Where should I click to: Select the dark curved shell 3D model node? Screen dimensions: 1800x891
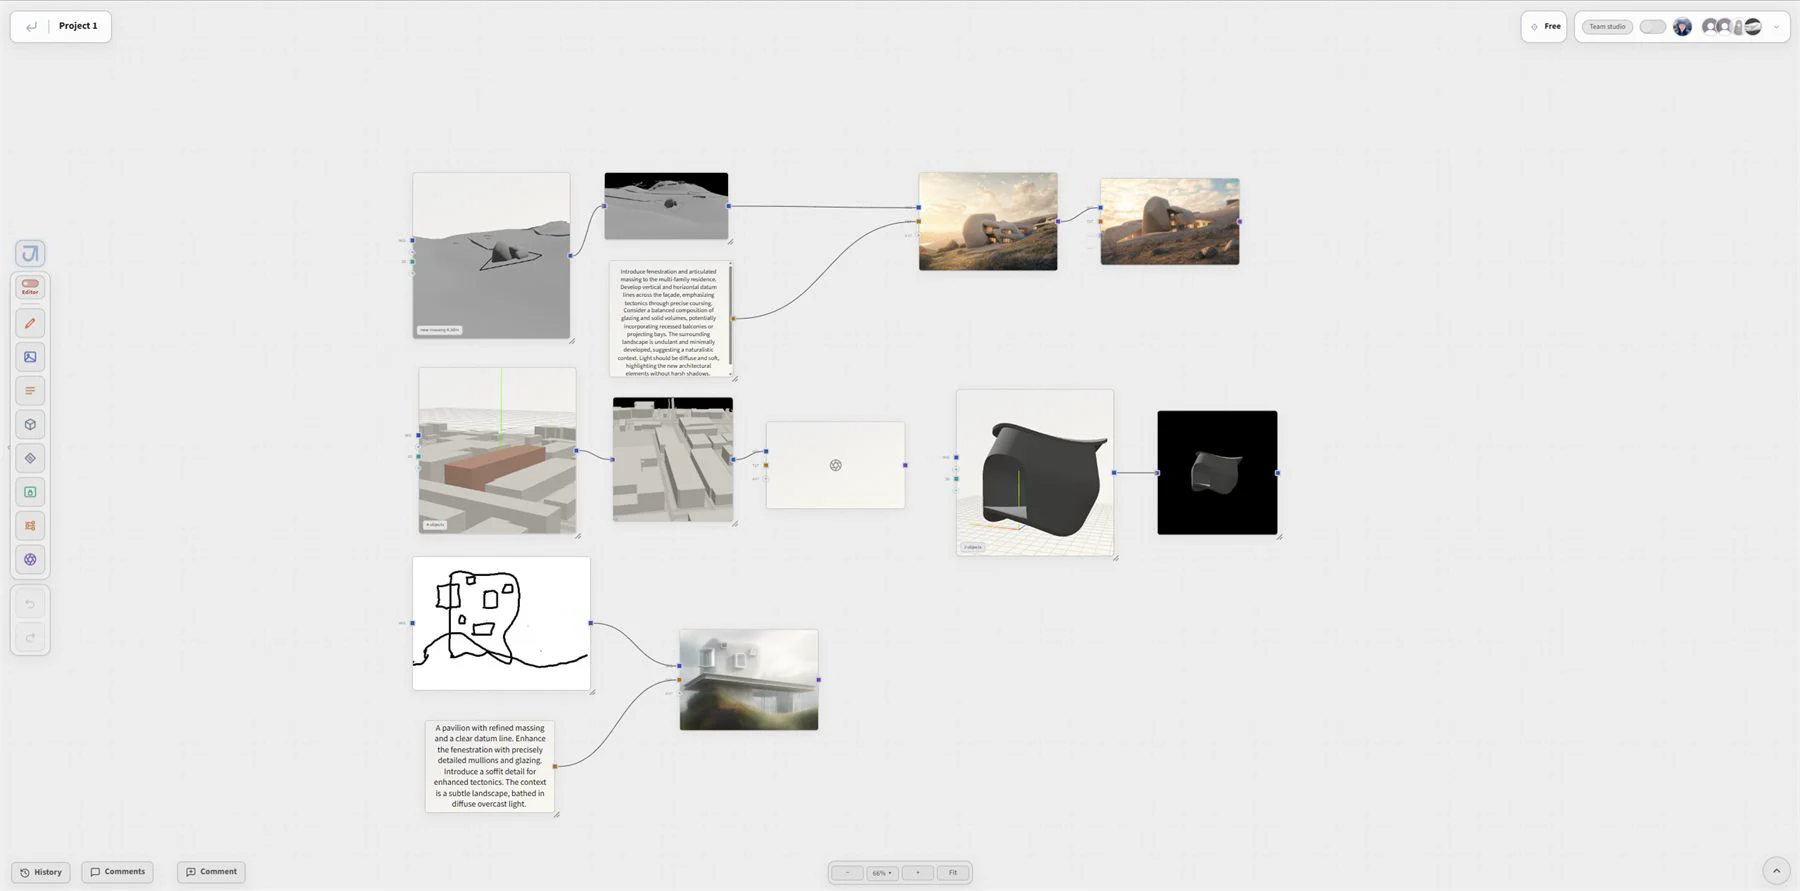pyautogui.click(x=1035, y=472)
